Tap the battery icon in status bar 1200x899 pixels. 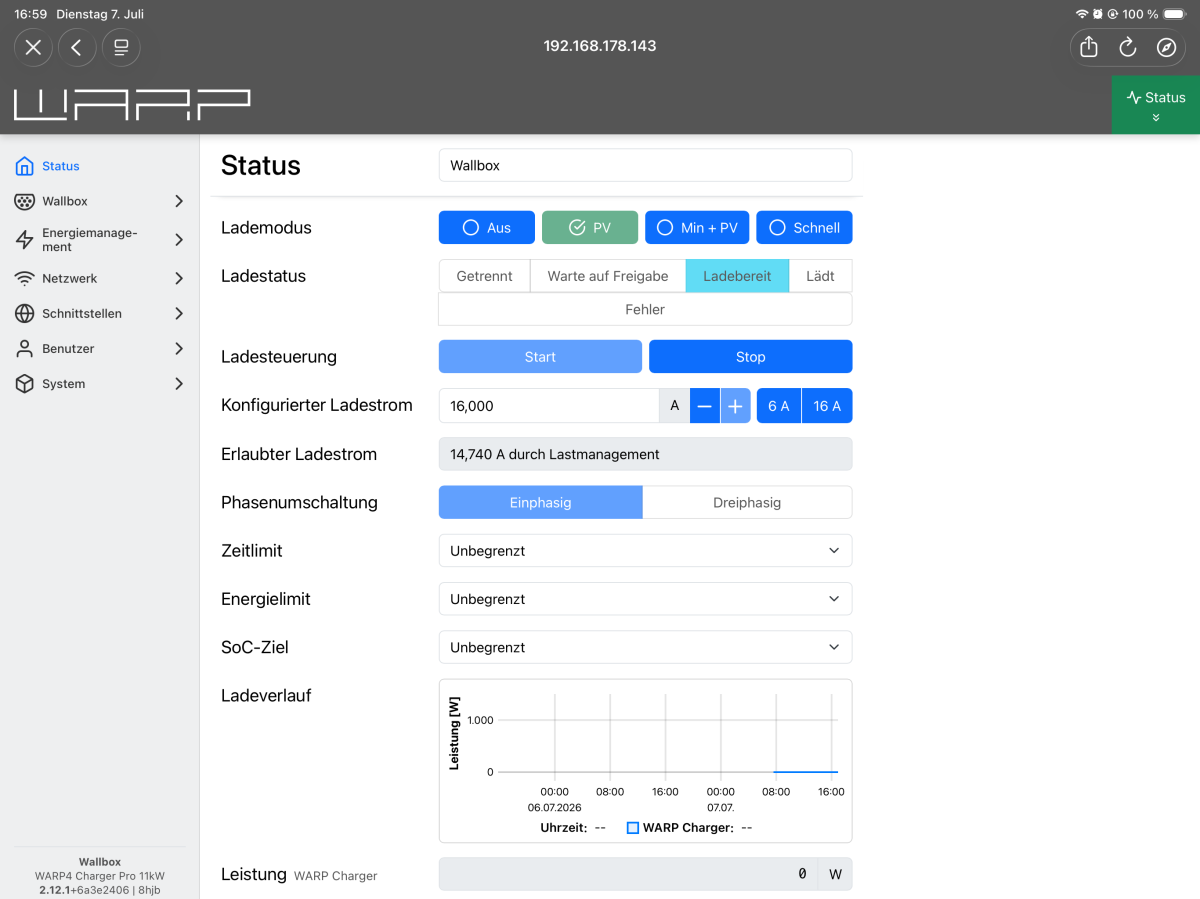point(1175,14)
